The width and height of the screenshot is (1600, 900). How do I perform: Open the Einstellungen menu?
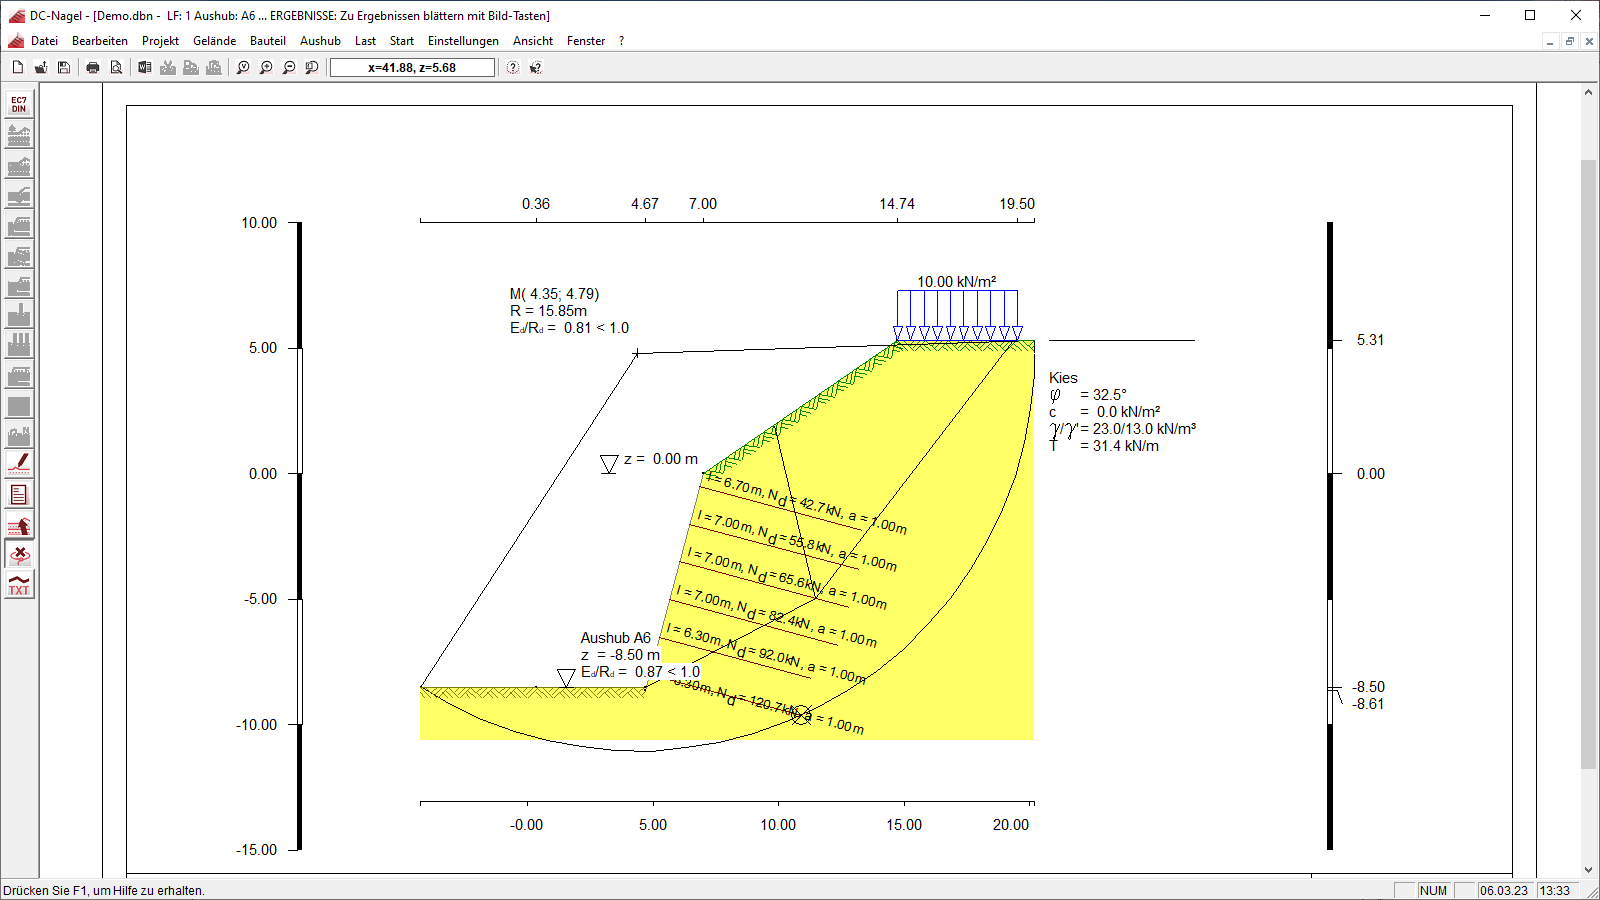[x=463, y=41]
